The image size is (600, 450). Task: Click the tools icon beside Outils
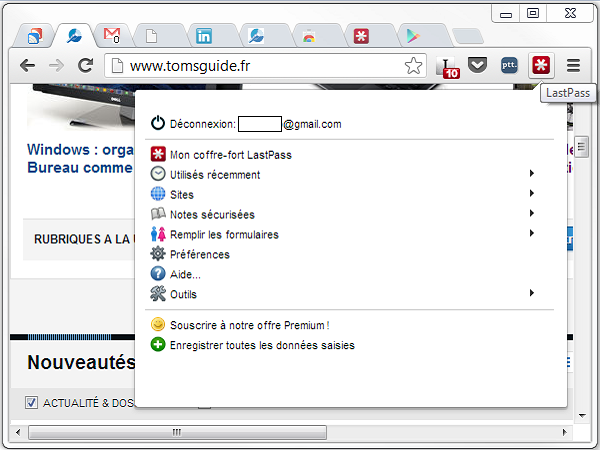pyautogui.click(x=158, y=293)
